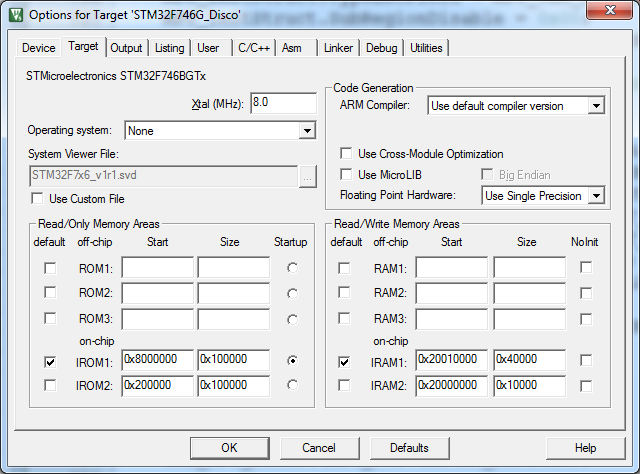Enable NoInit for RAM2
This screenshot has height=474, width=640.
point(586,293)
